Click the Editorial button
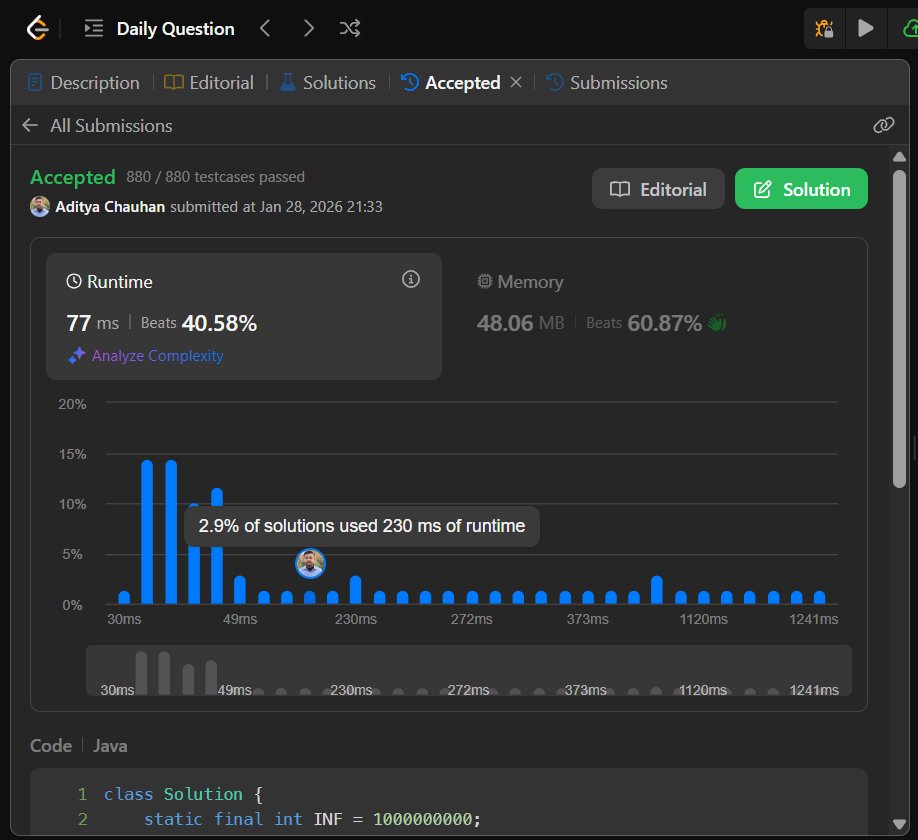The image size is (918, 840). tap(658, 189)
